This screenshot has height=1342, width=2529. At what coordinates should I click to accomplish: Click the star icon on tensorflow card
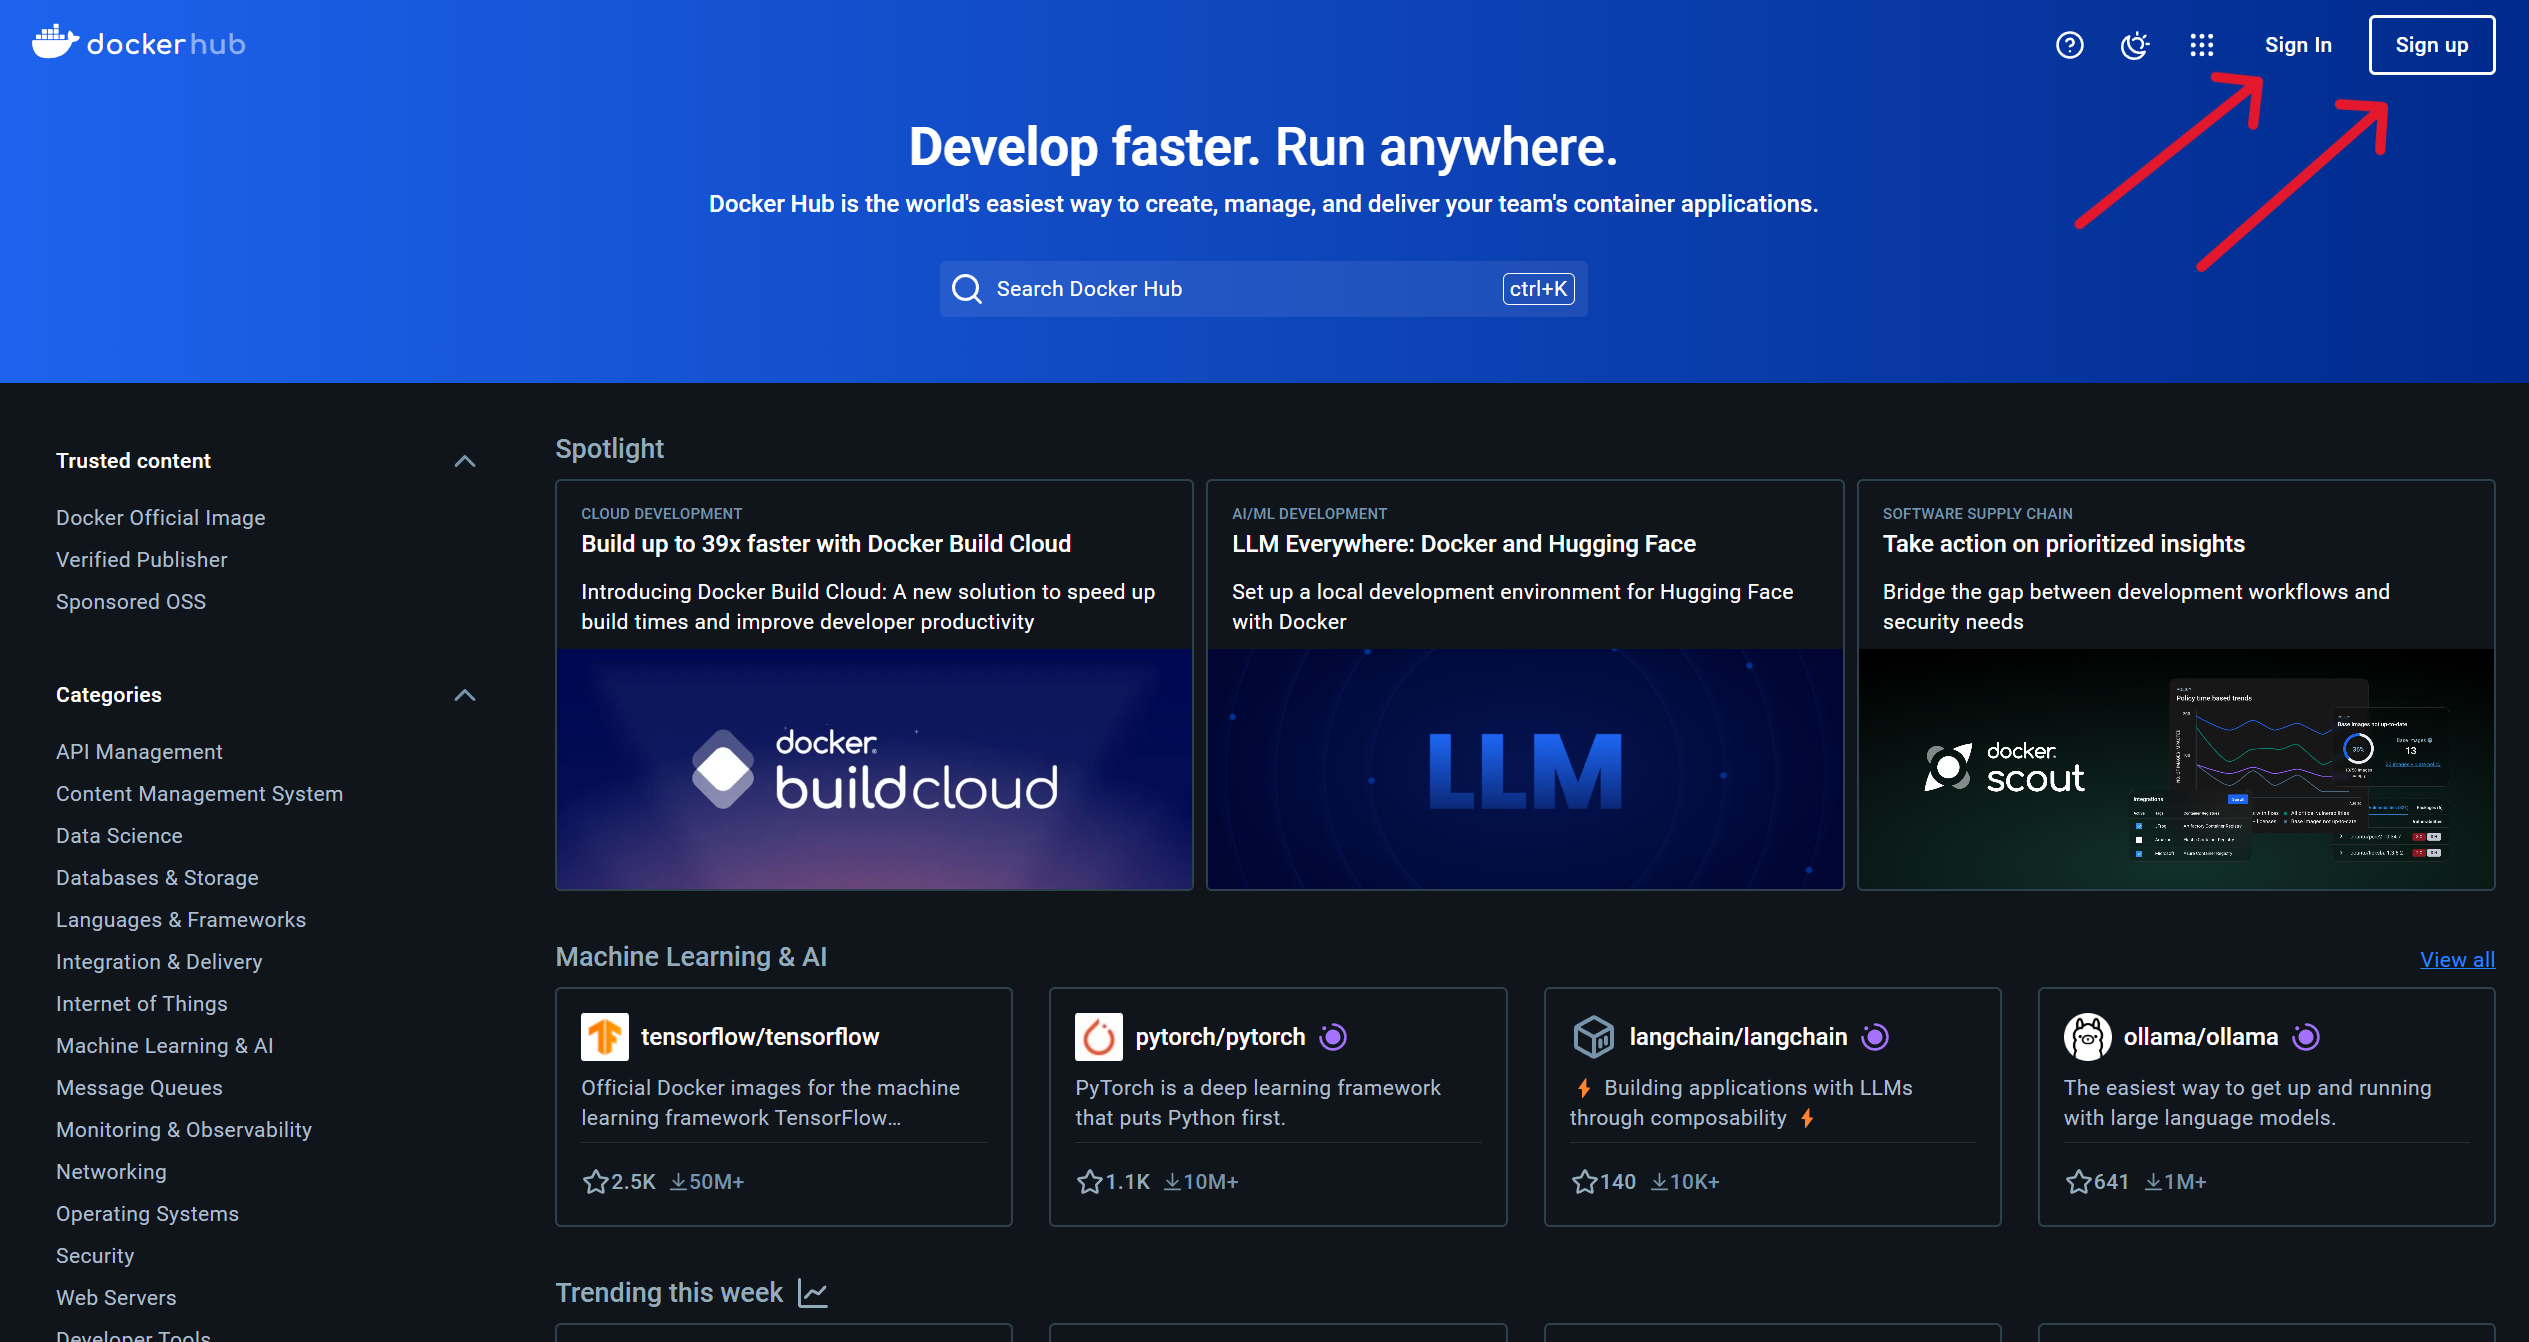595,1182
